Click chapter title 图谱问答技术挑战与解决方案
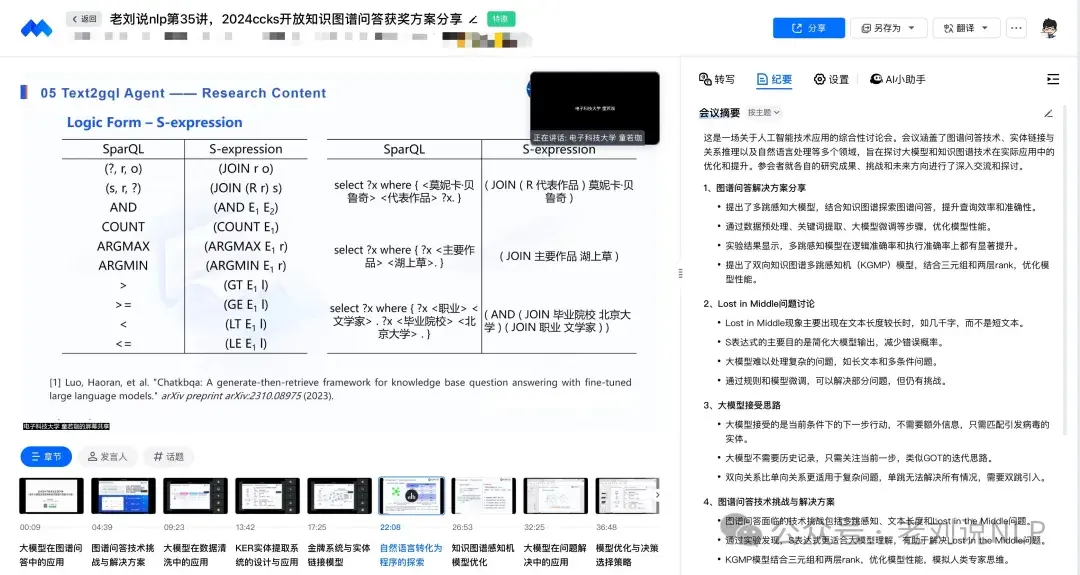 [123, 555]
